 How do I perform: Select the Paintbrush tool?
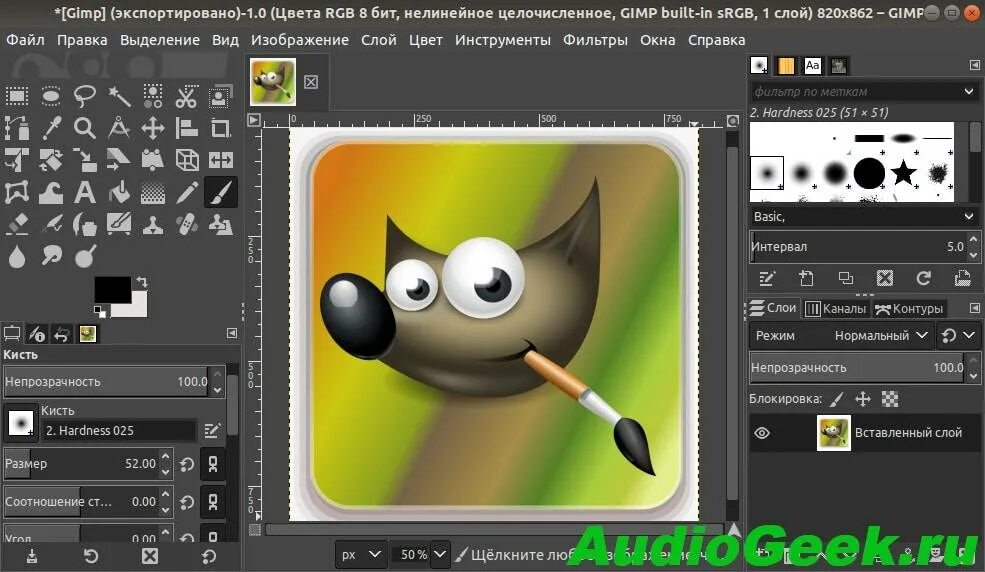220,192
